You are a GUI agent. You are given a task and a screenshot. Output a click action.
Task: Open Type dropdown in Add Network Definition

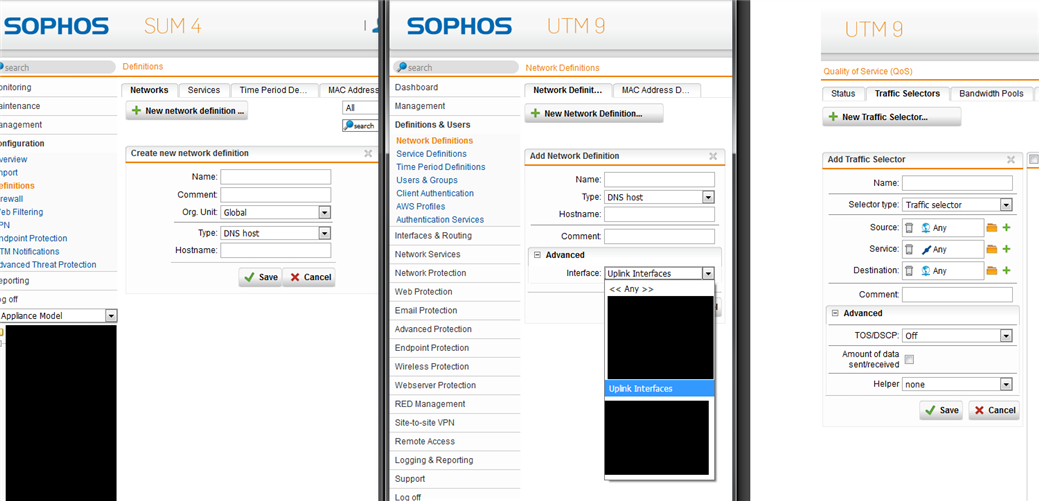pos(659,197)
